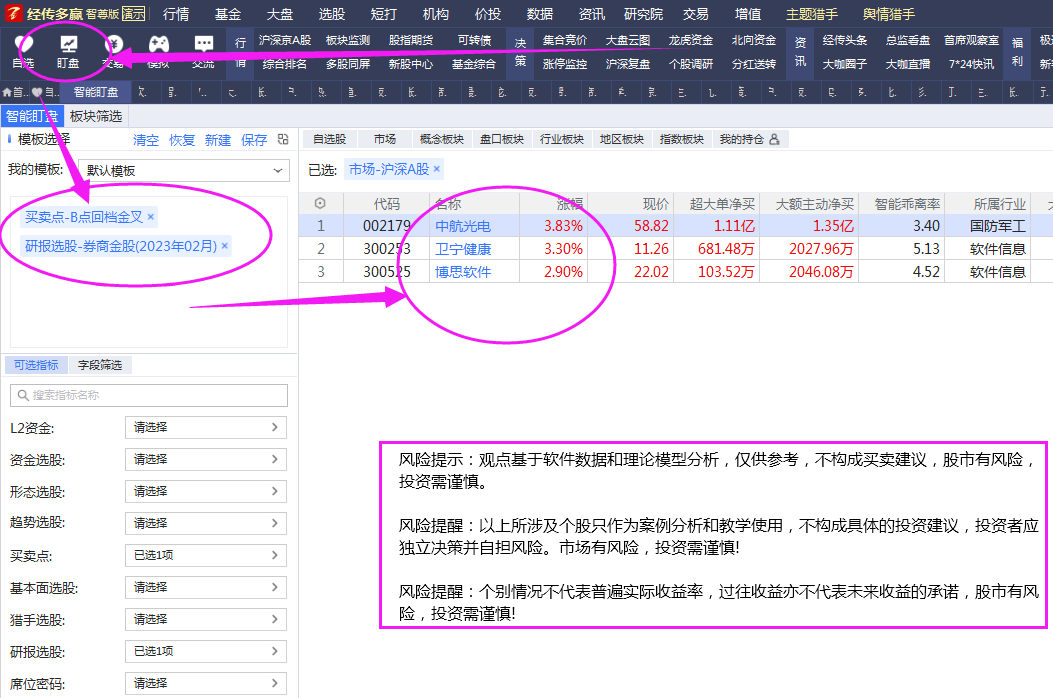Open 大咖直播 in the toolbar
This screenshot has height=698, width=1053.
908,64
